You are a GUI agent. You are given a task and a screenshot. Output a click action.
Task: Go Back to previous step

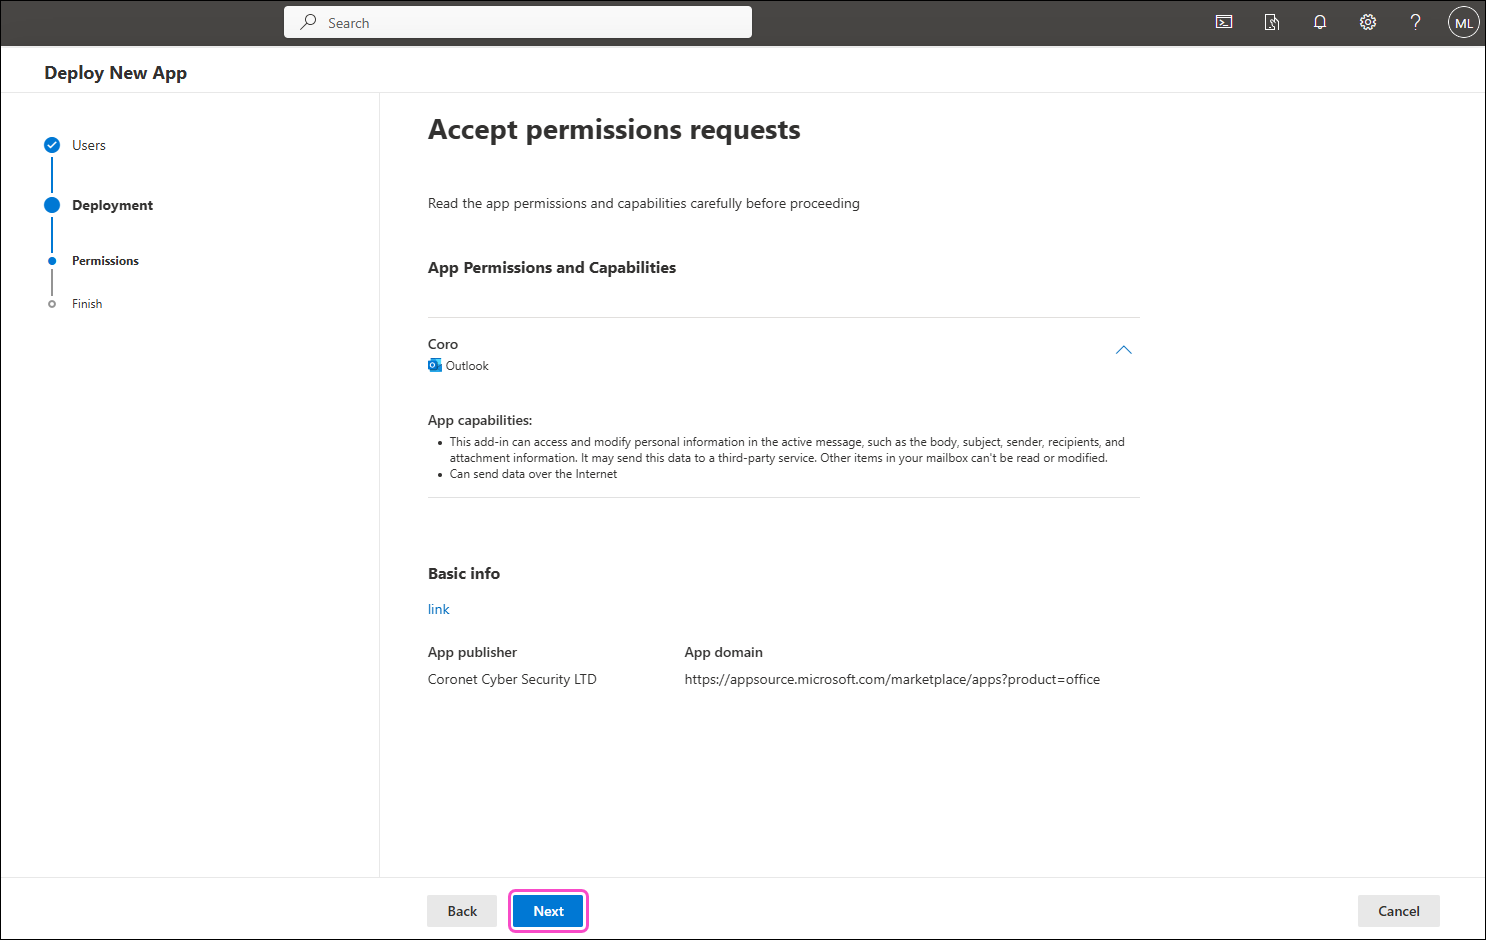[462, 911]
